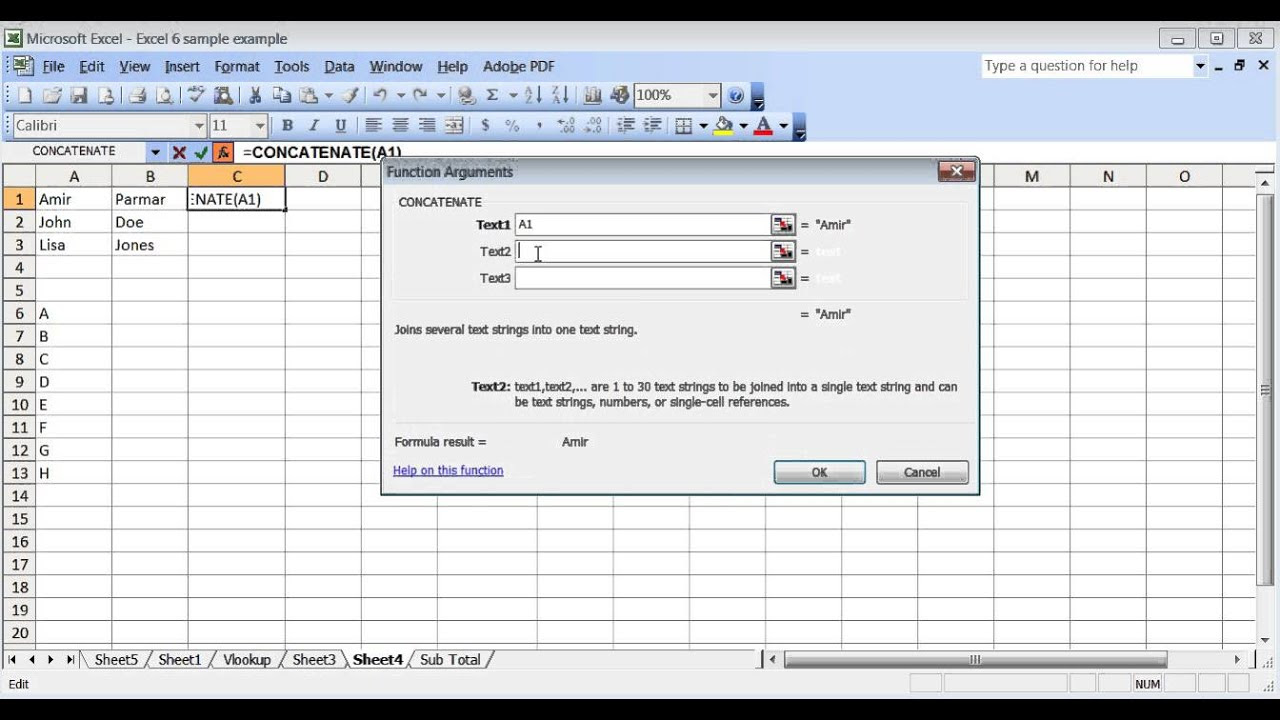Screen dimensions: 1280x720
Task: Click the horizontal scrollbar thumb
Action: coord(975,660)
